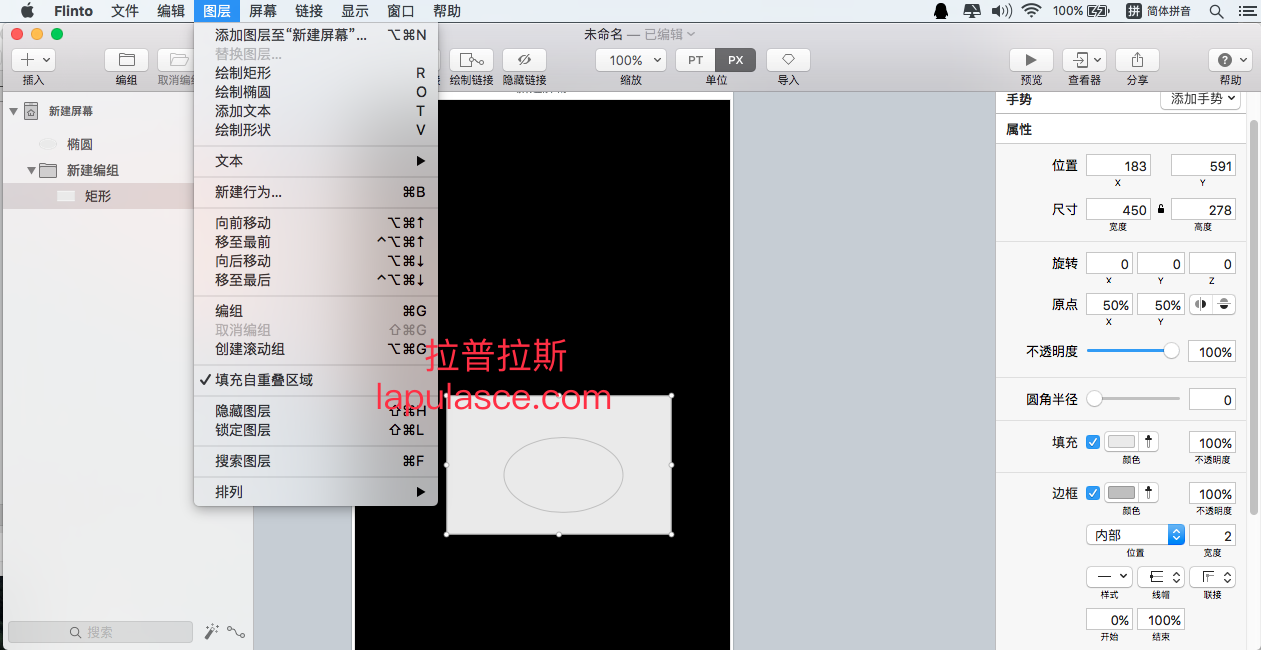Collapse the 新建编组 group triangle
The image size is (1261, 650).
coord(31,170)
